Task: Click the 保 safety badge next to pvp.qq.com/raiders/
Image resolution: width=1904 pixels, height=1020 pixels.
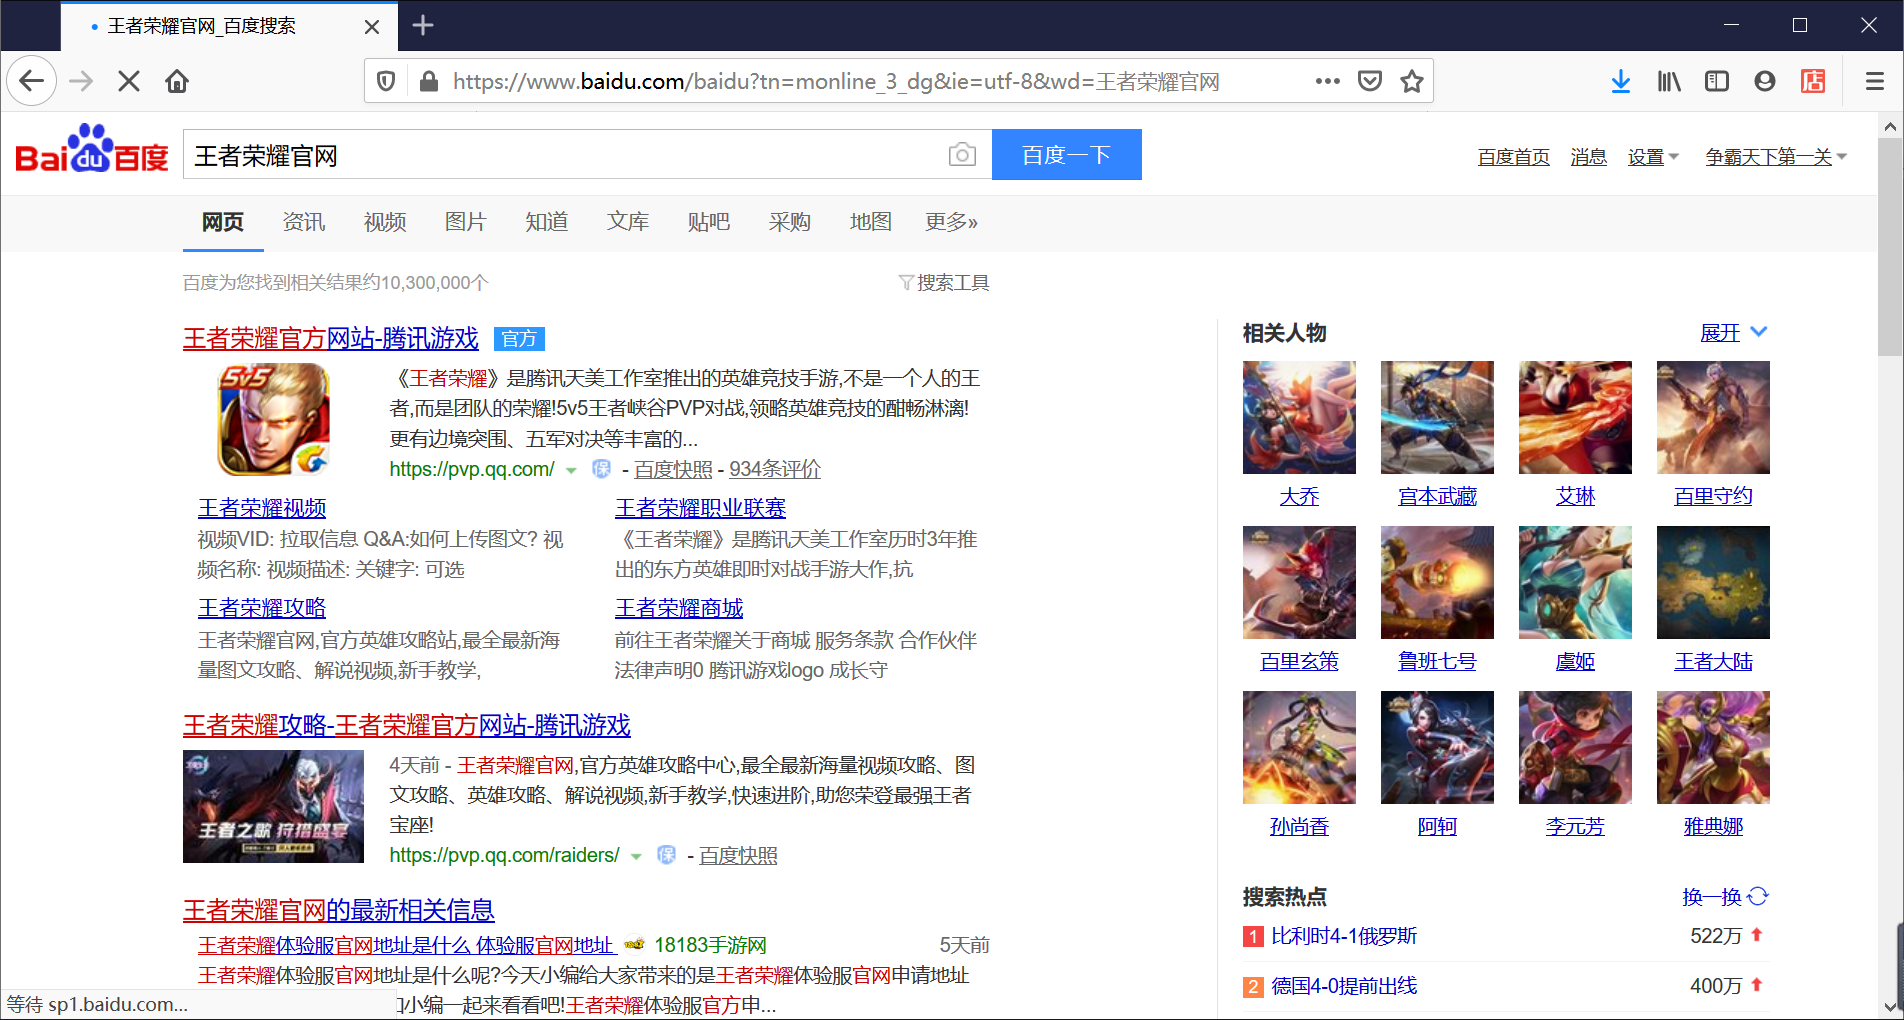Action: pos(666,855)
